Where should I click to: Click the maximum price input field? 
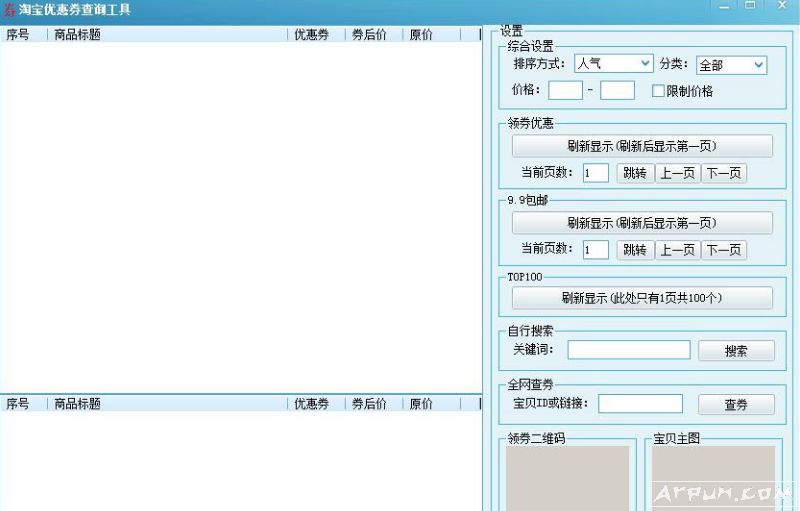pos(617,90)
